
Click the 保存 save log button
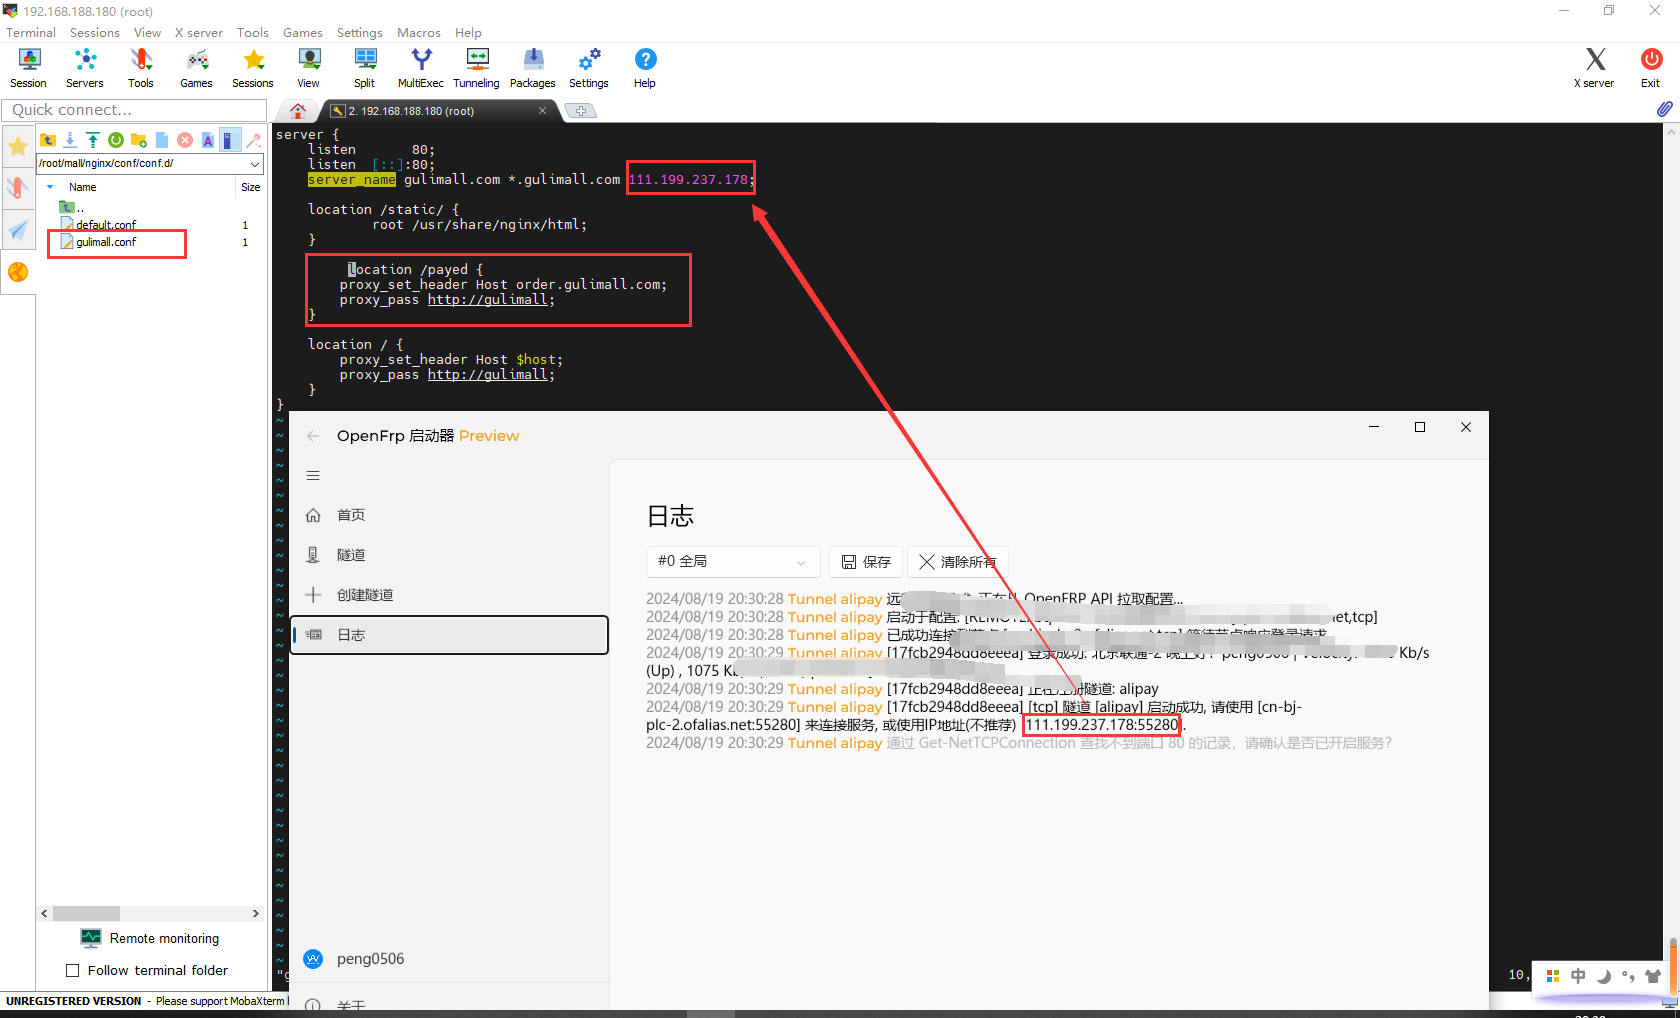pyautogui.click(x=866, y=562)
